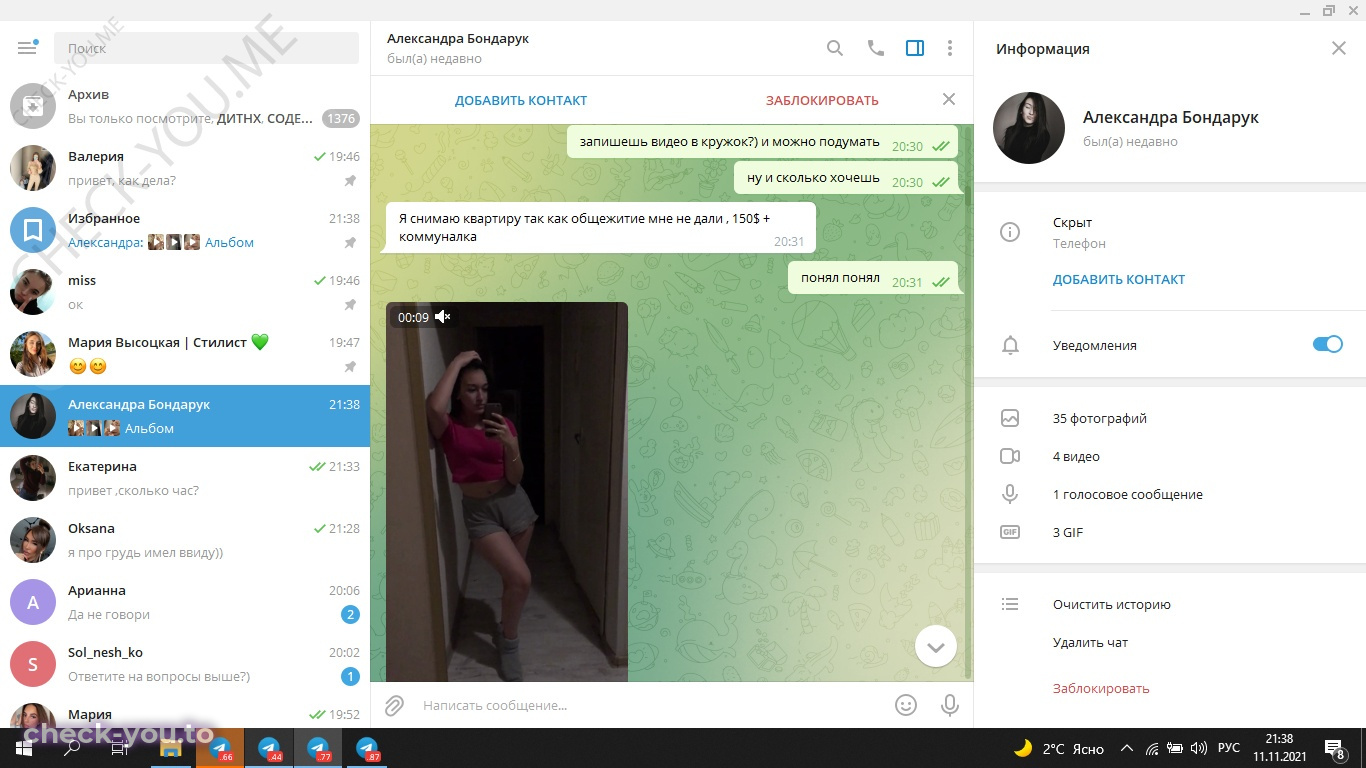Open the emoji picker smiley icon
Screen dimensions: 1366x768
pyautogui.click(x=906, y=705)
